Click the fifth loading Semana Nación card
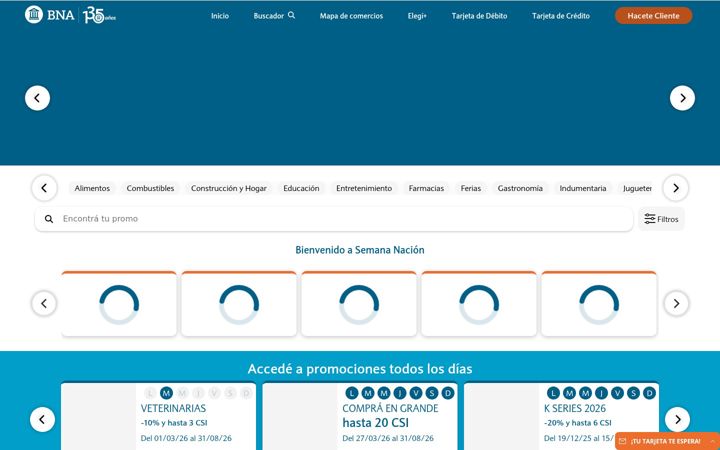 coord(599,304)
